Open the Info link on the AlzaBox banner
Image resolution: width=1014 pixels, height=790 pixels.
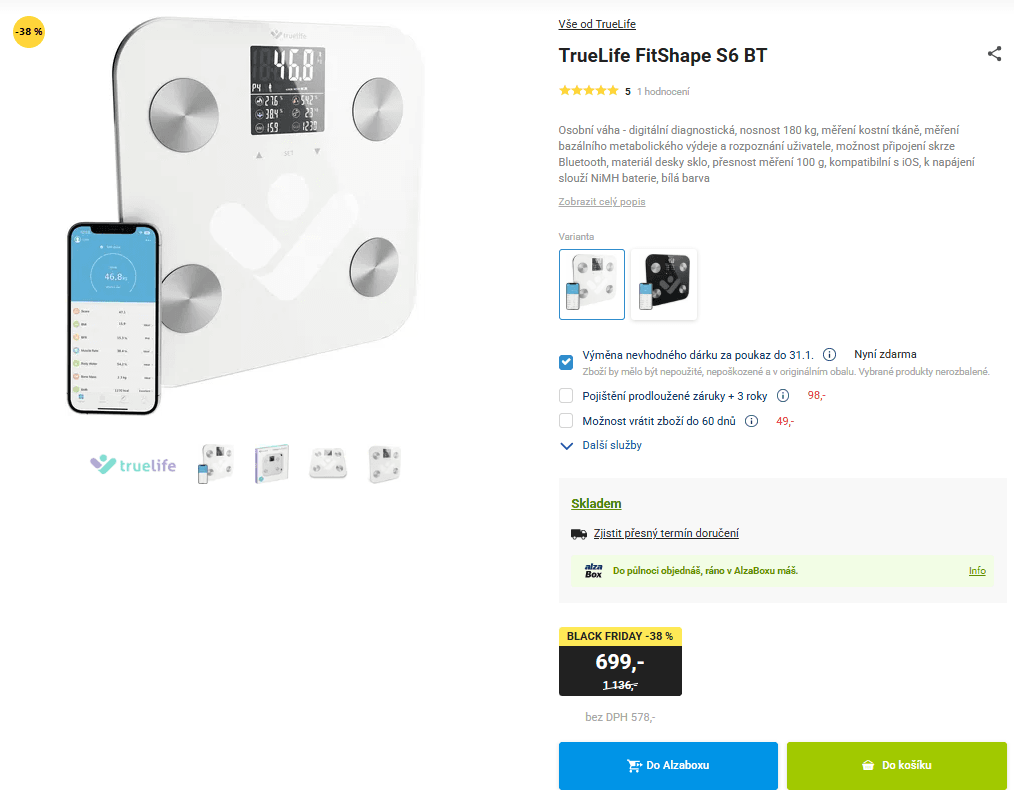click(976, 571)
